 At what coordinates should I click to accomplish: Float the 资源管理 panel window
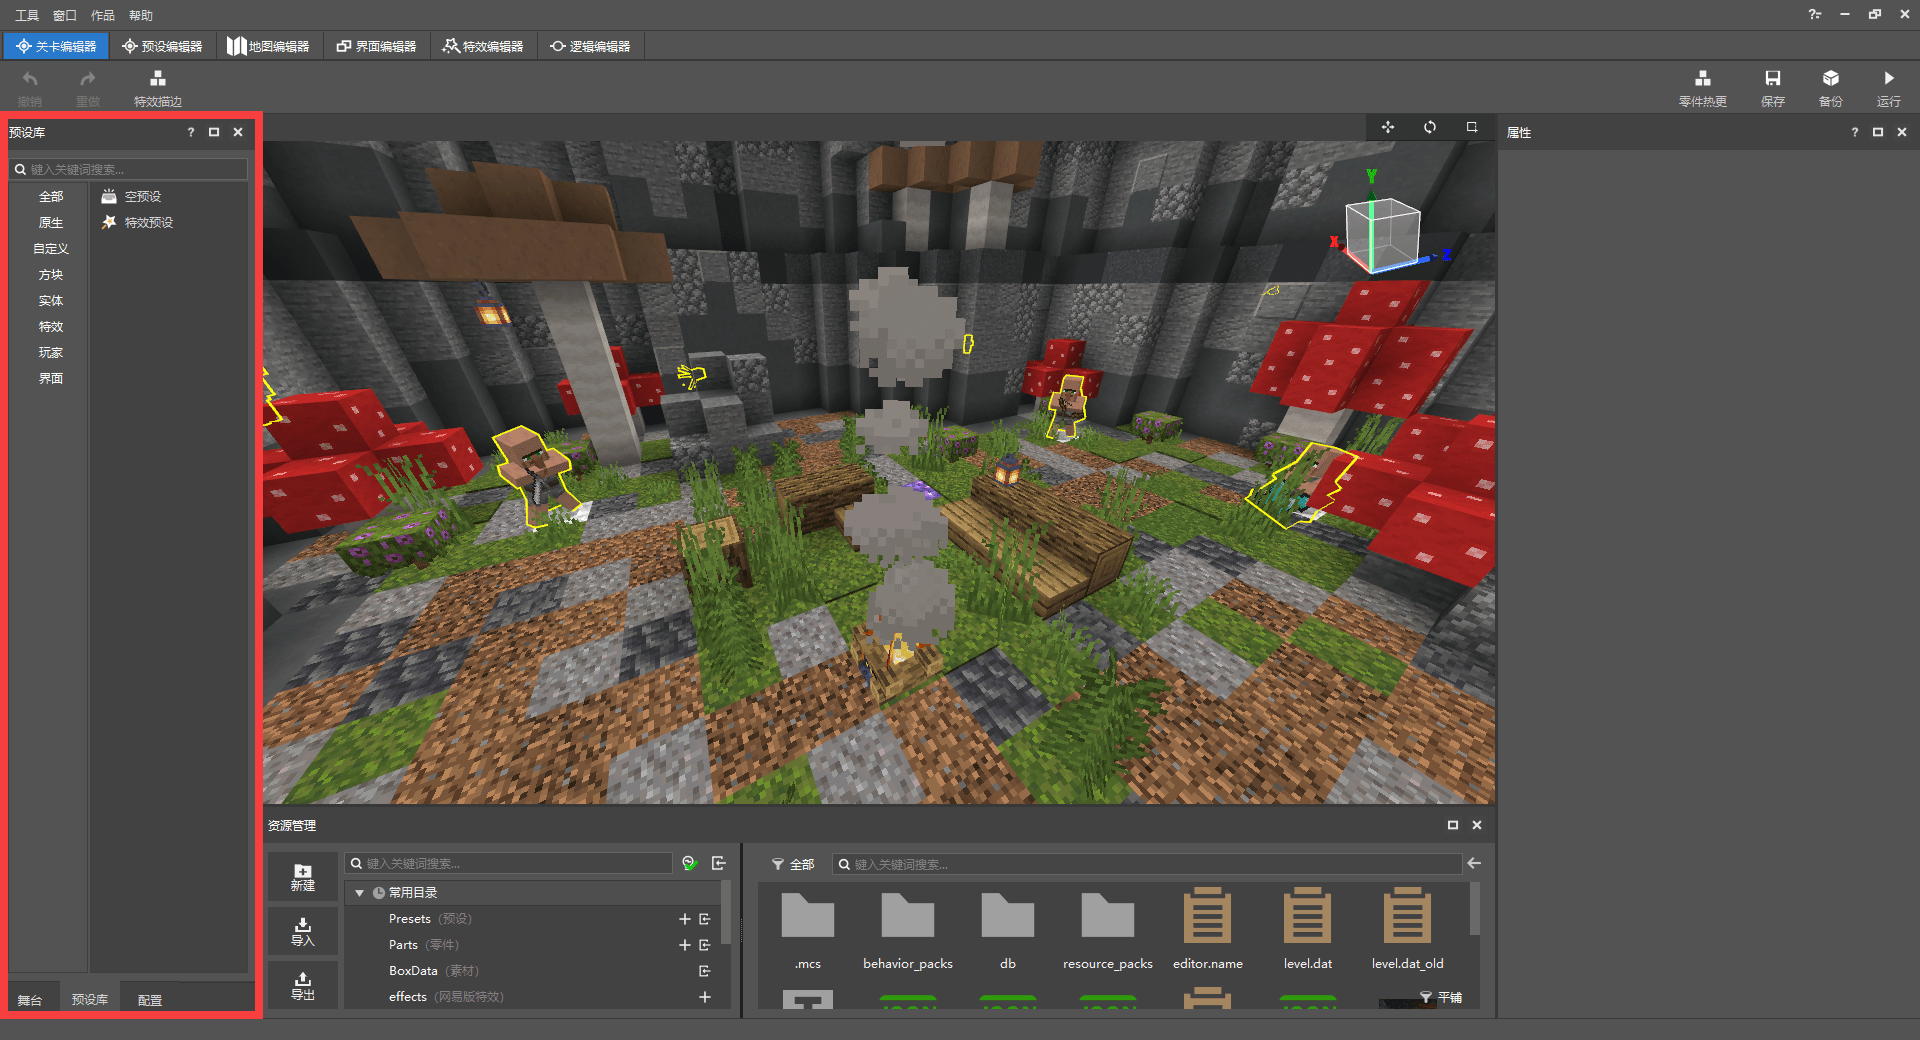click(x=1453, y=825)
